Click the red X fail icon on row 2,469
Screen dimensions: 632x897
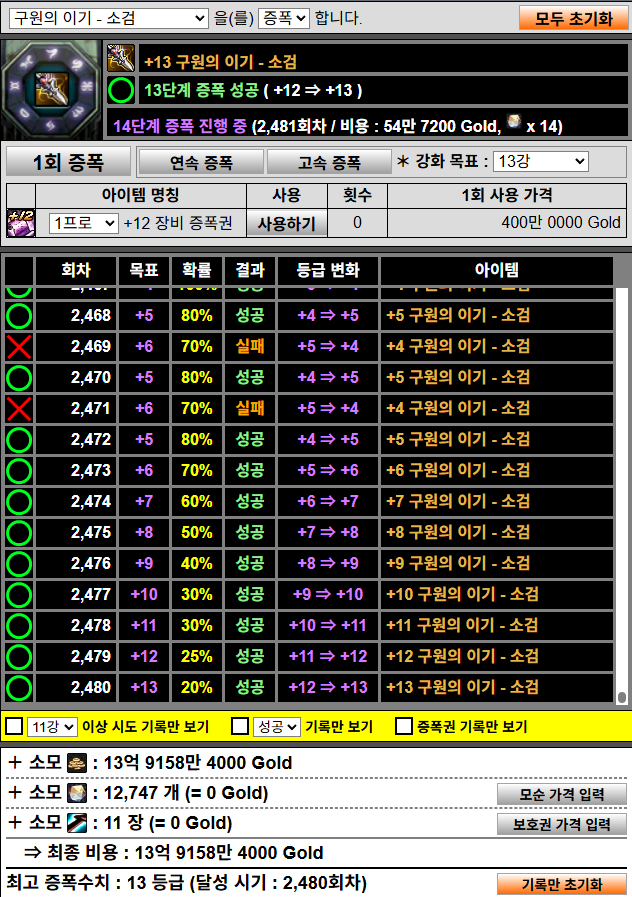[19, 347]
